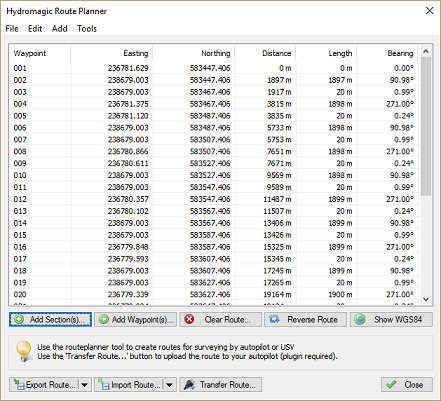Expand the Export Route dropdown arrow
The image size is (441, 401).
[85, 385]
